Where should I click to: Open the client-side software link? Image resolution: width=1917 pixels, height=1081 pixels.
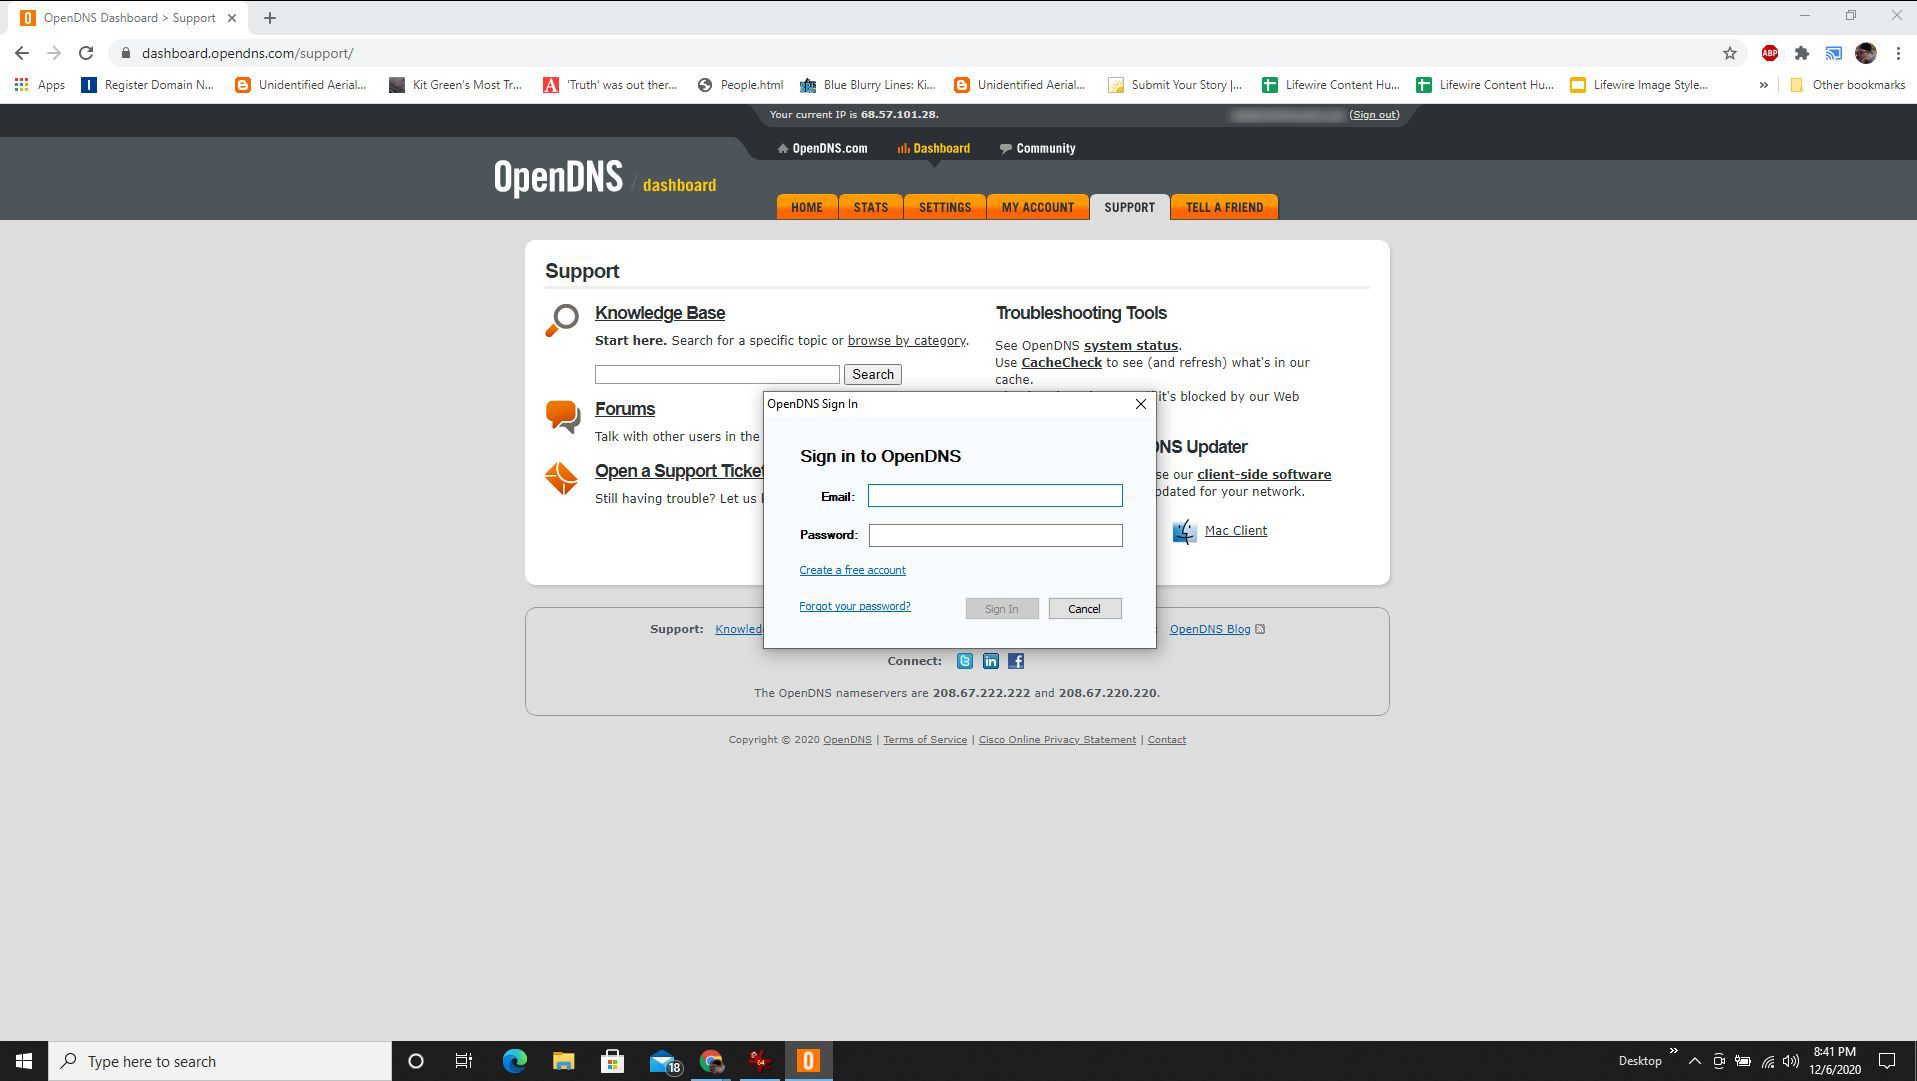click(x=1264, y=475)
